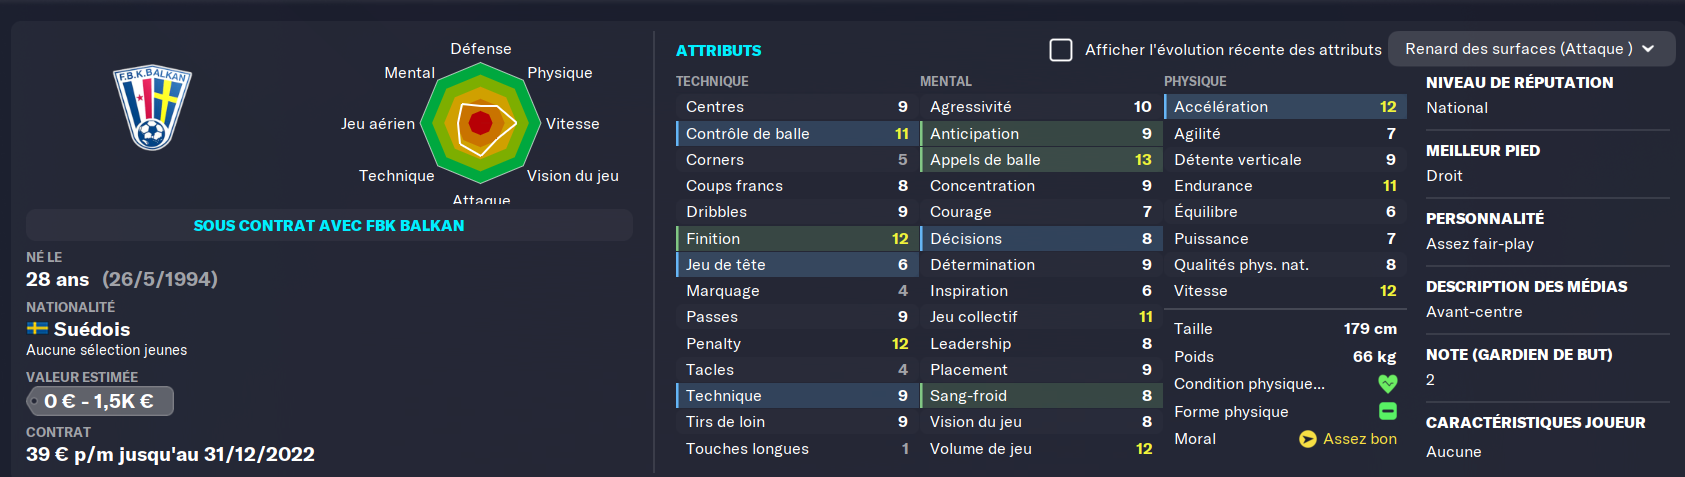Image resolution: width=1685 pixels, height=477 pixels.
Task: Open the FBK Balkan contract banner
Action: click(329, 226)
